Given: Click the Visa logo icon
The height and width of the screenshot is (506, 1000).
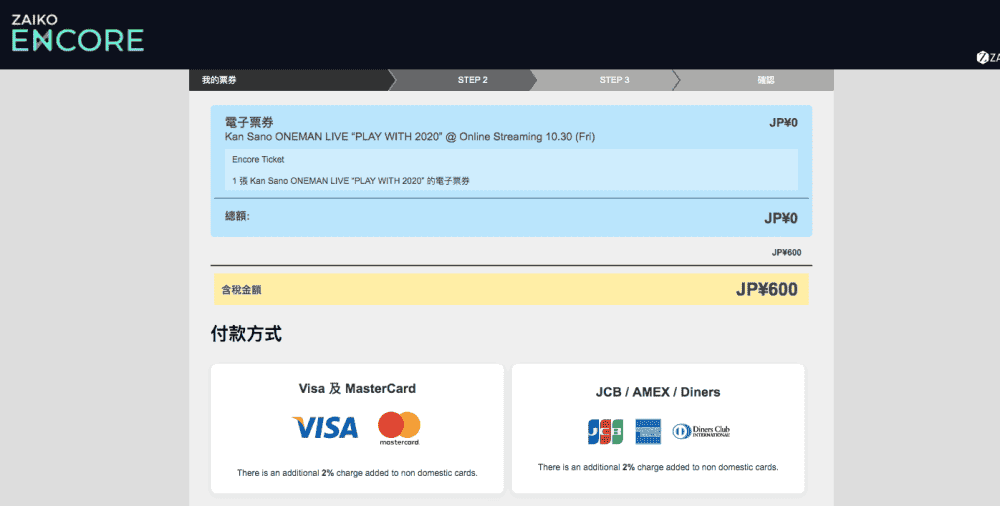Looking at the screenshot, I should coord(325,428).
